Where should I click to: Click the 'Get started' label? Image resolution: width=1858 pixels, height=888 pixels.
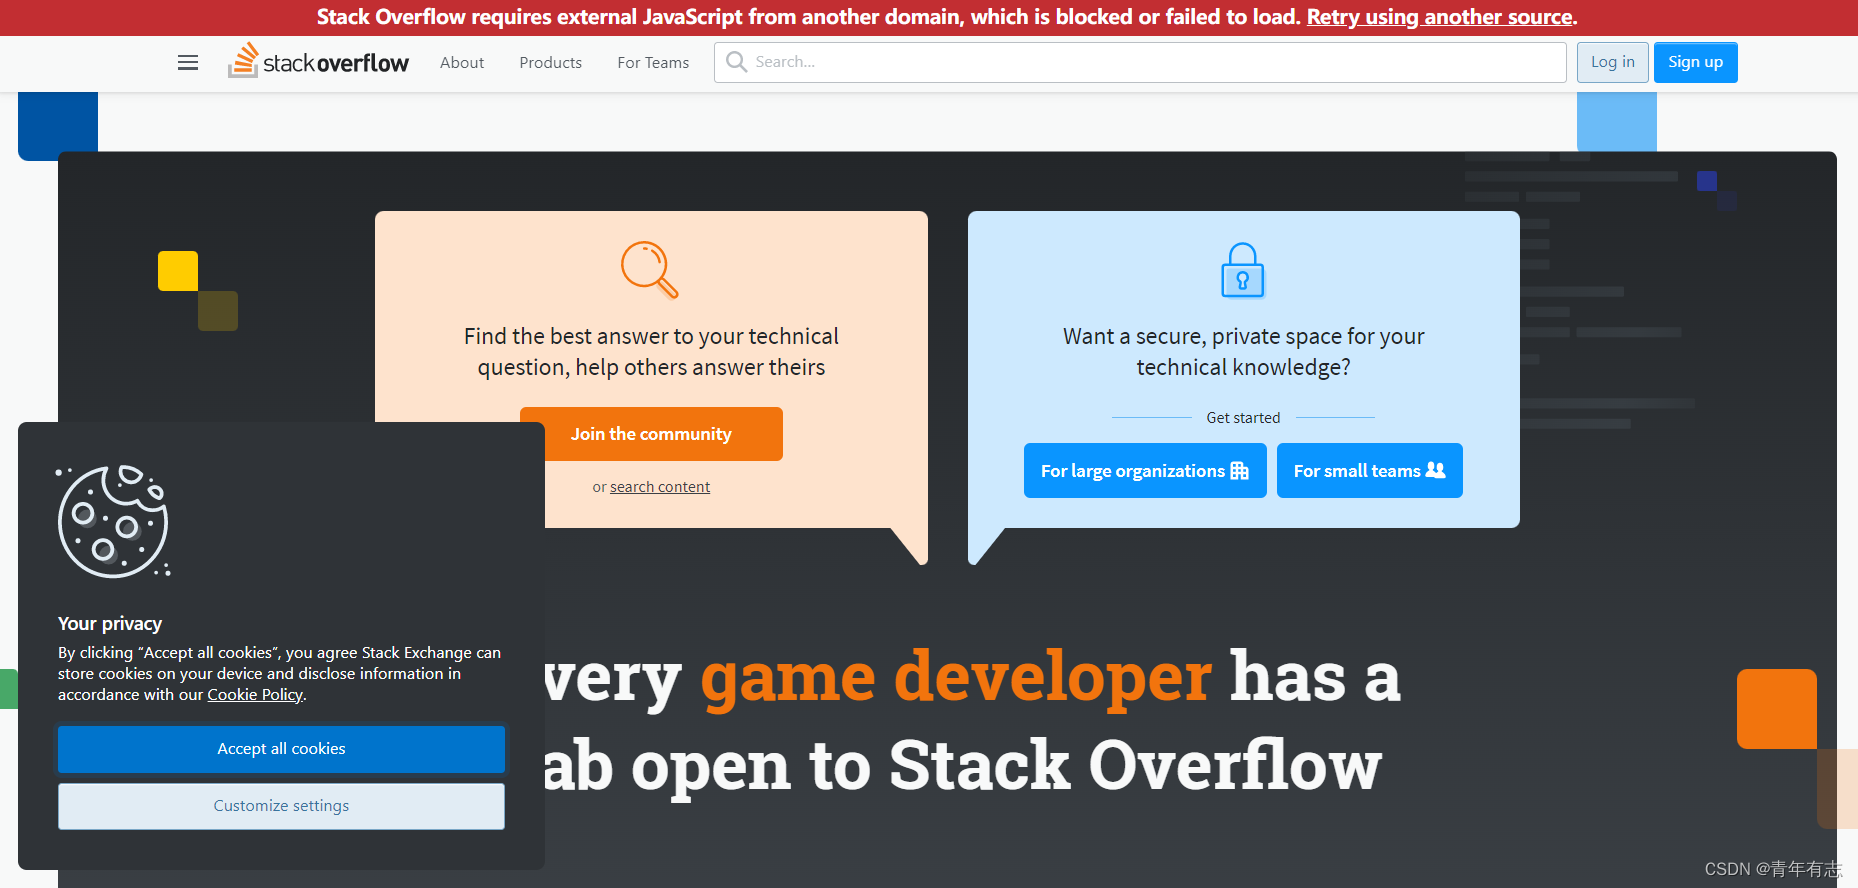(1243, 418)
